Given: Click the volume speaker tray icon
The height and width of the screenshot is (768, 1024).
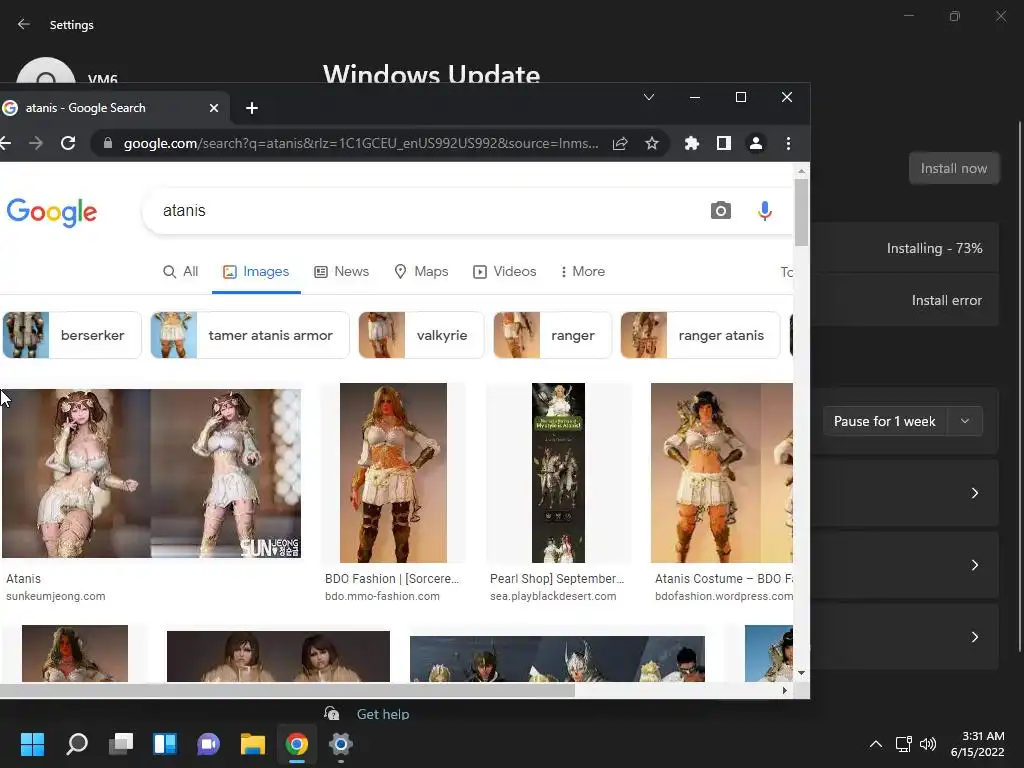Looking at the screenshot, I should 928,744.
